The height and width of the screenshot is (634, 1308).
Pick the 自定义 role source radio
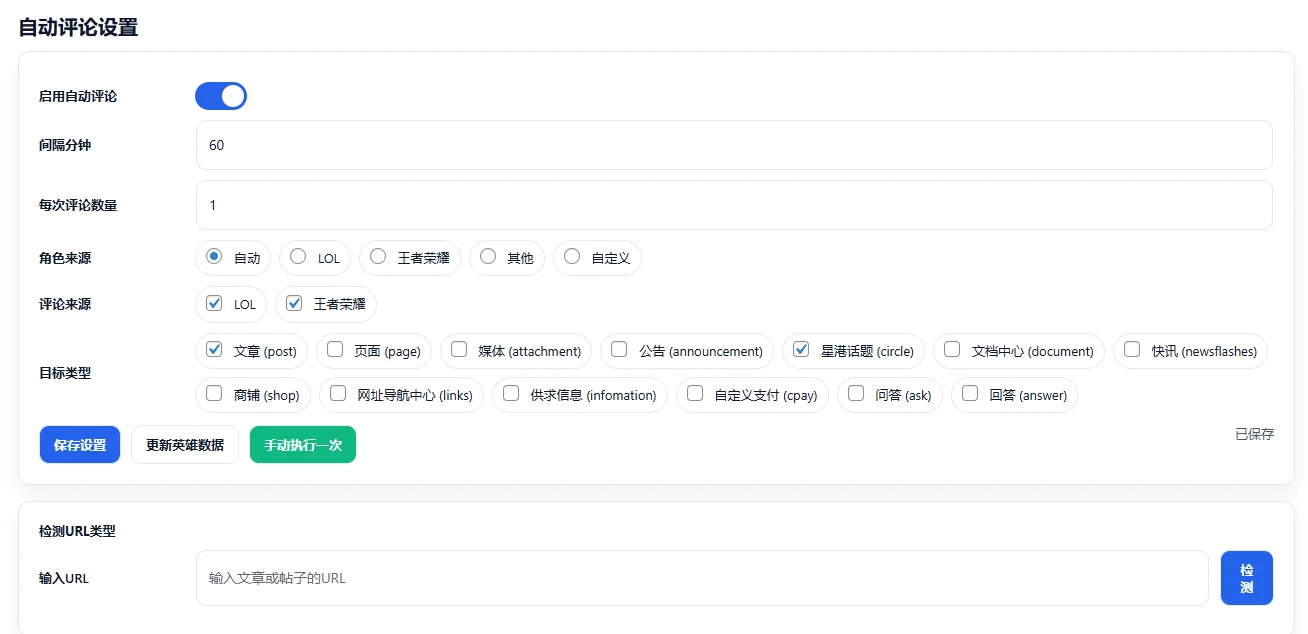tap(572, 257)
